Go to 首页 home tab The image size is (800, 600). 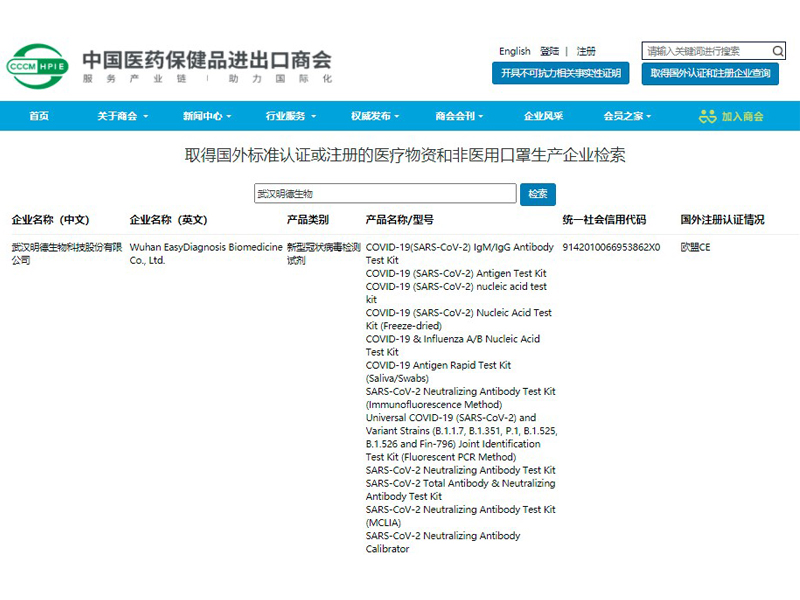[x=39, y=116]
